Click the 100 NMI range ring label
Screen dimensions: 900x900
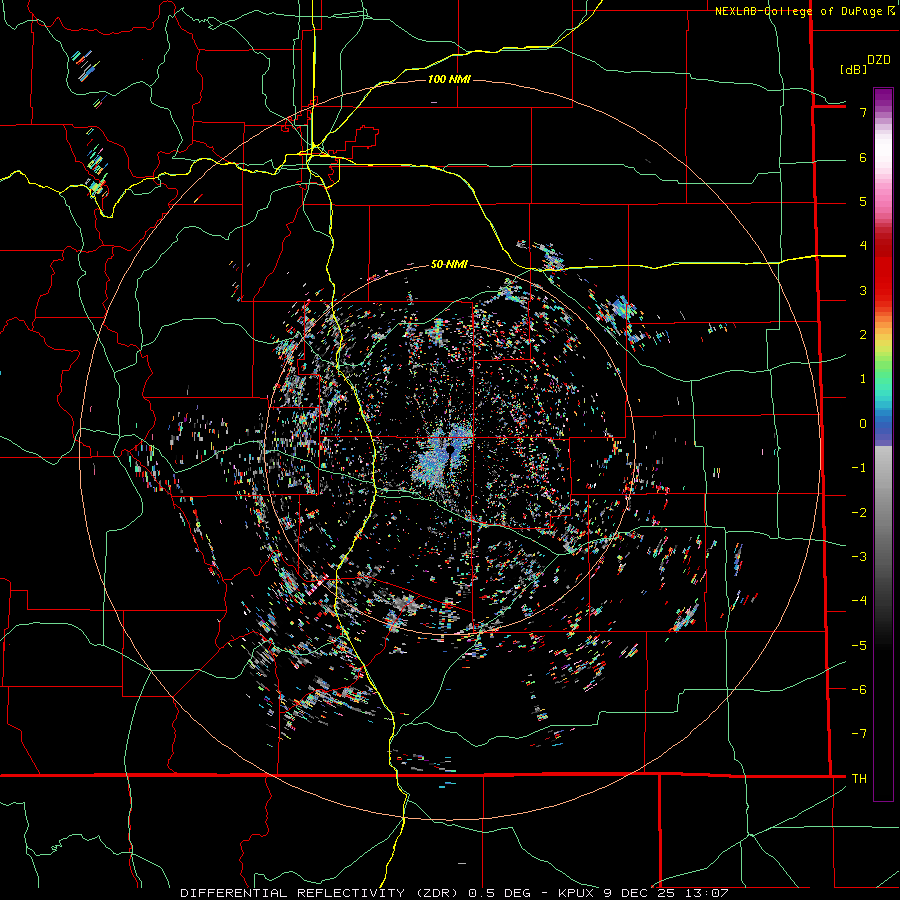click(x=449, y=79)
